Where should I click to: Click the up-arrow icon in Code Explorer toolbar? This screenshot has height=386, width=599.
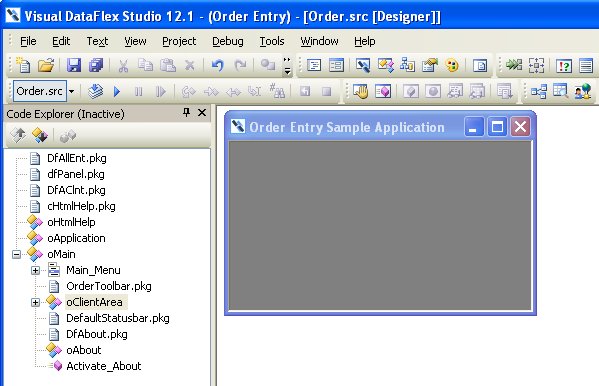click(18, 135)
